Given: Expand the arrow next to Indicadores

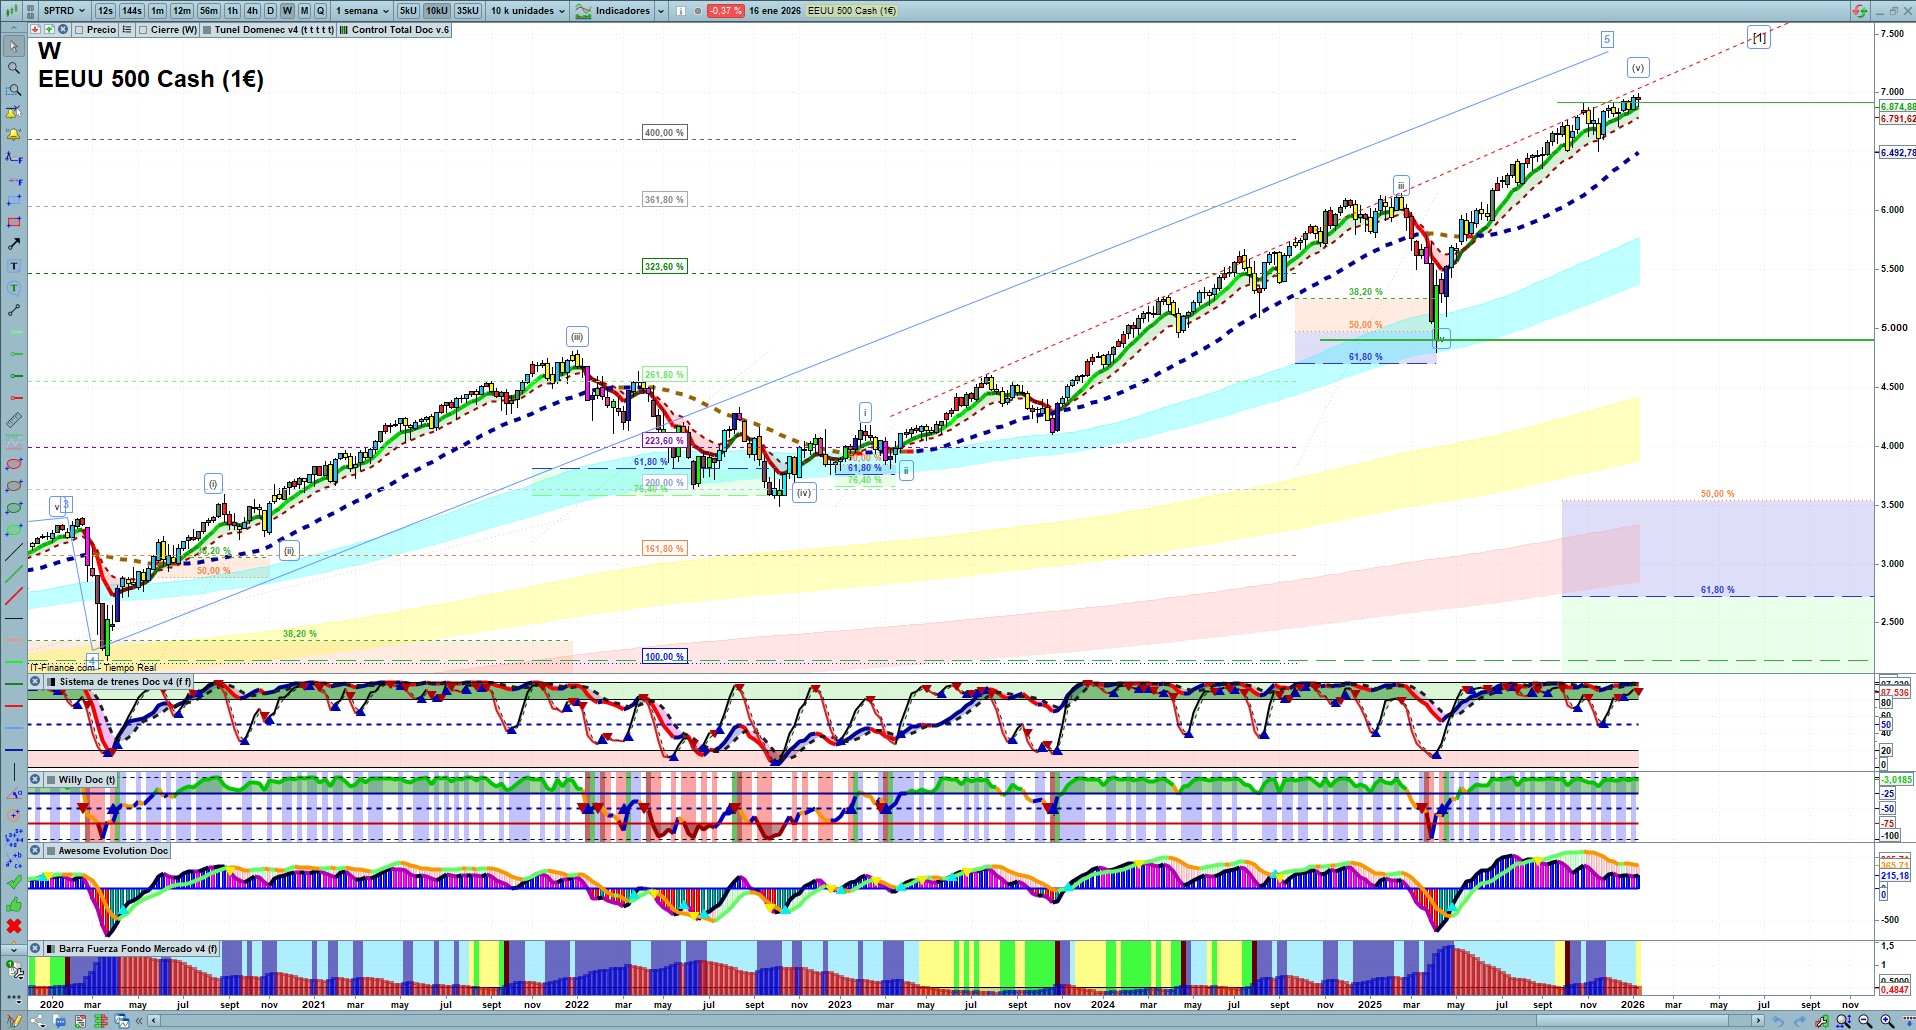Looking at the screenshot, I should [660, 11].
